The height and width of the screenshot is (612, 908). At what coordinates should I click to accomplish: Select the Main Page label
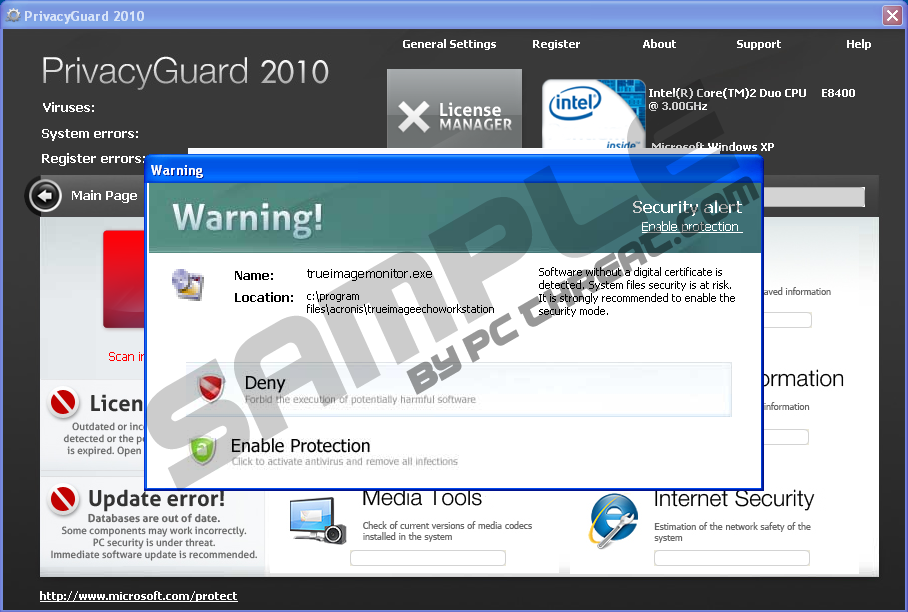104,196
